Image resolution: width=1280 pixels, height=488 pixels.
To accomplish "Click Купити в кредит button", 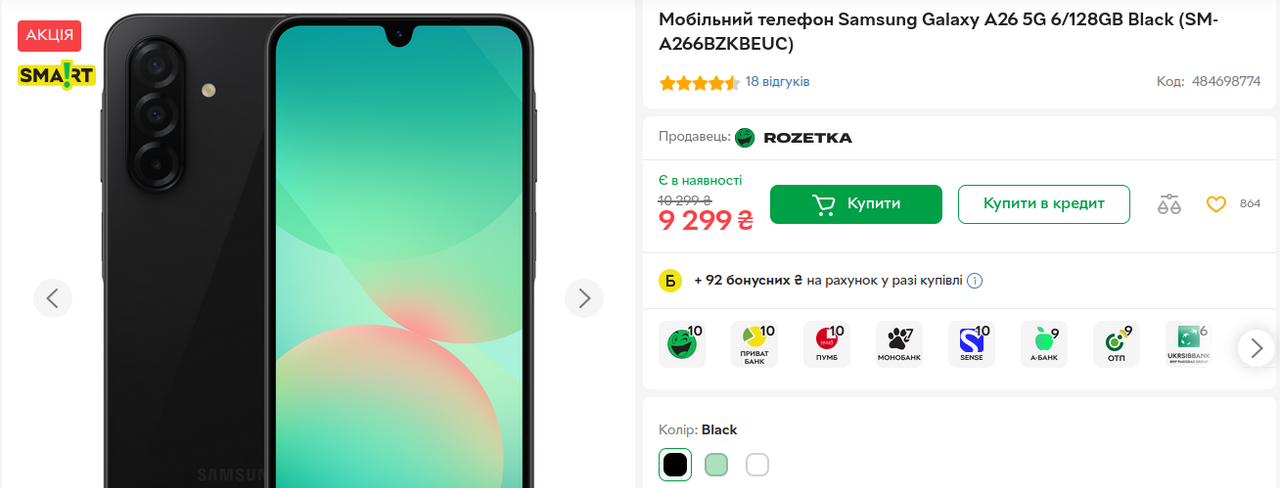I will coord(1044,204).
